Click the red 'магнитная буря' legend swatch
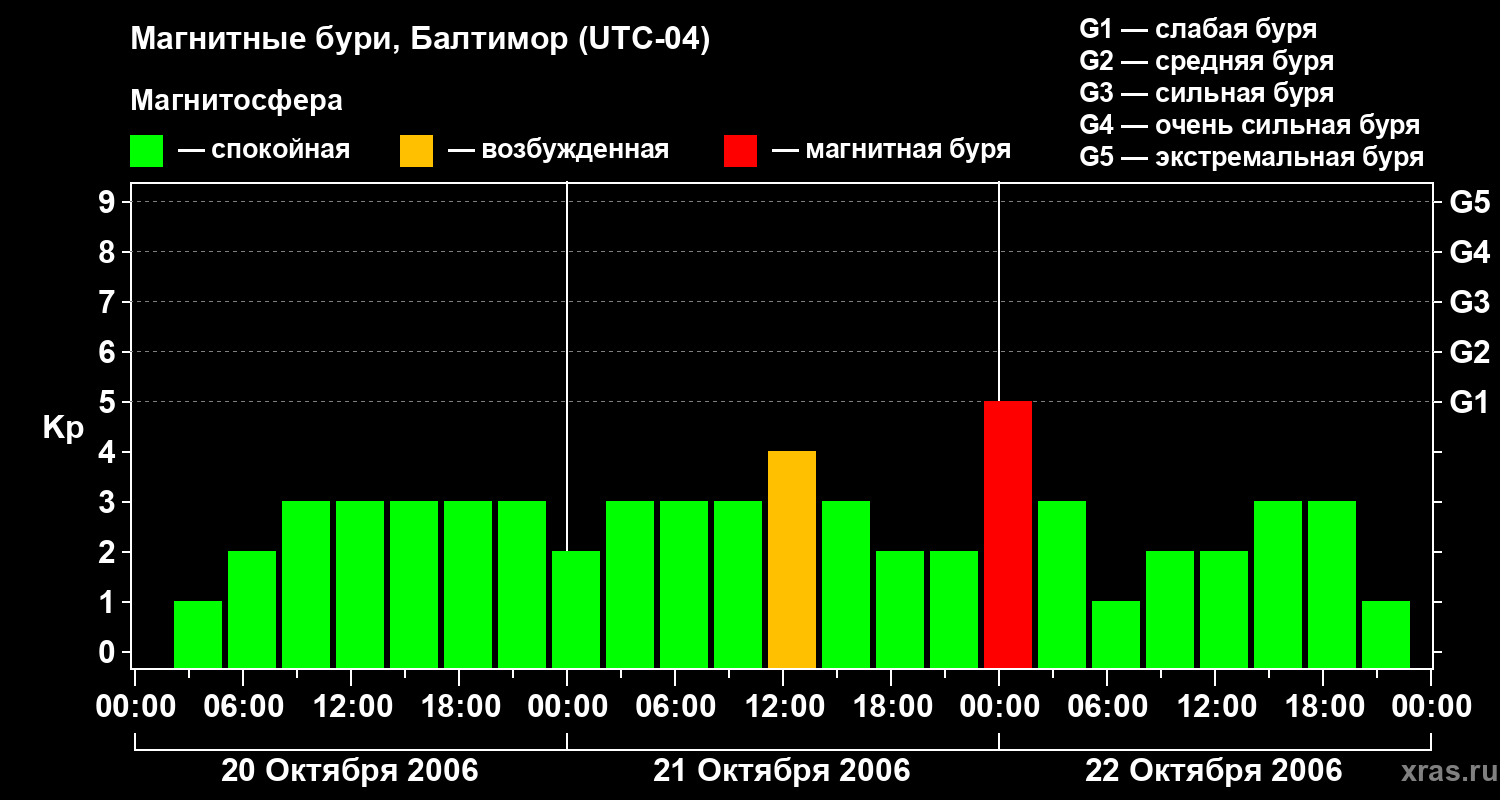Screen dimensions: 1500x800 [740, 151]
